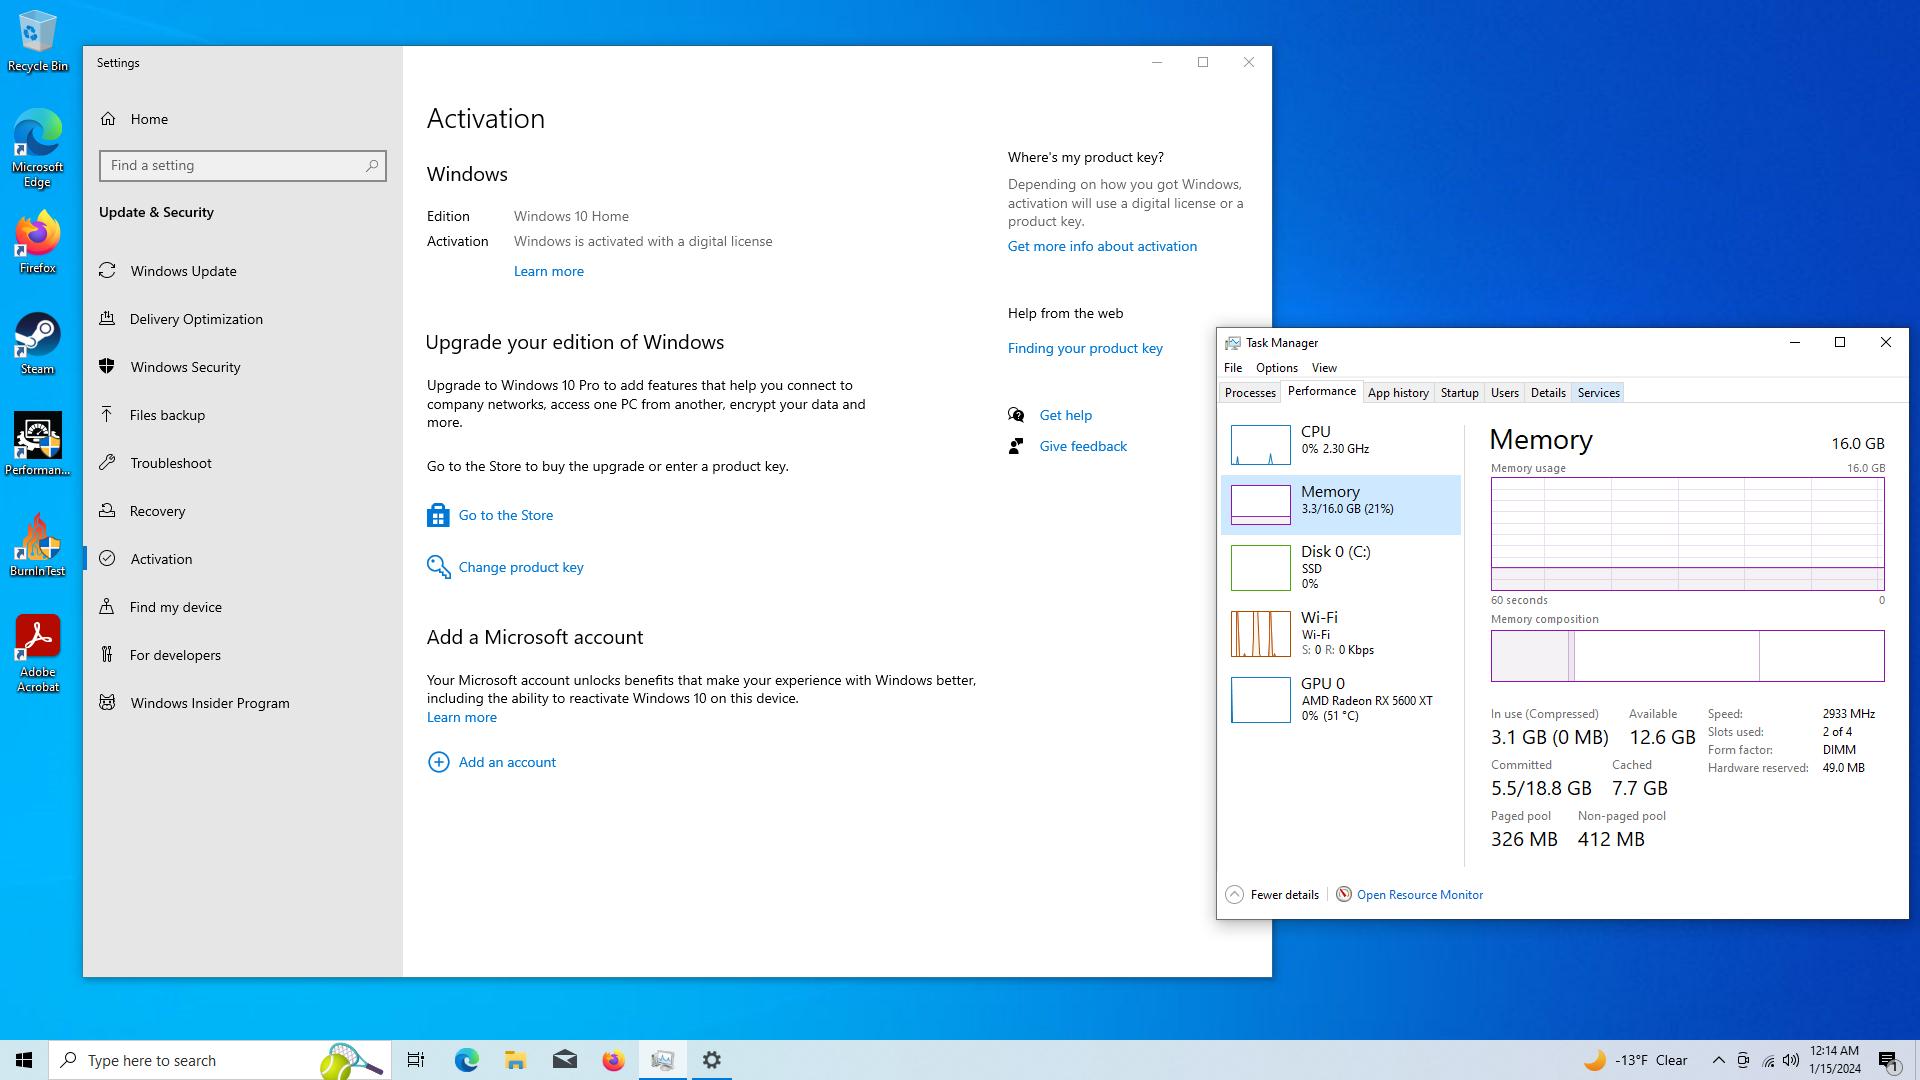Click the Memory composition bar
The image size is (1920, 1080).
point(1687,656)
